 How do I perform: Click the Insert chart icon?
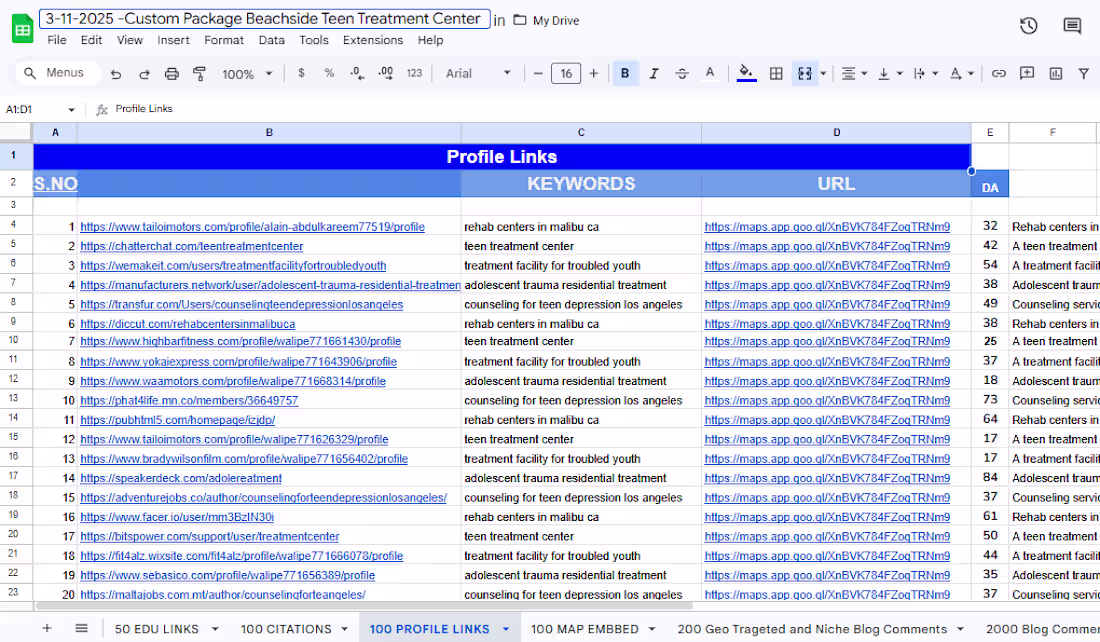1055,73
